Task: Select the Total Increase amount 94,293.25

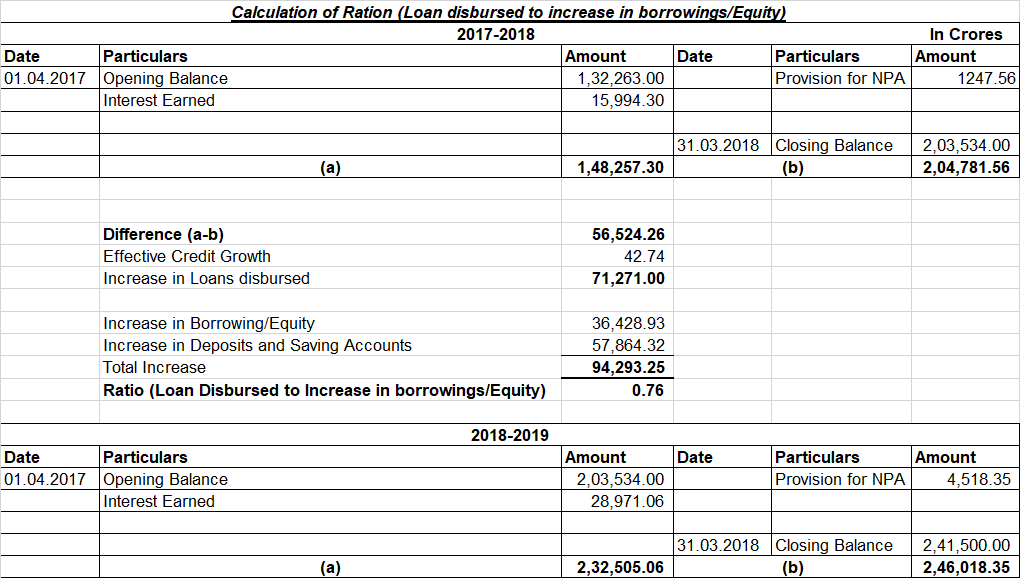Action: [628, 368]
